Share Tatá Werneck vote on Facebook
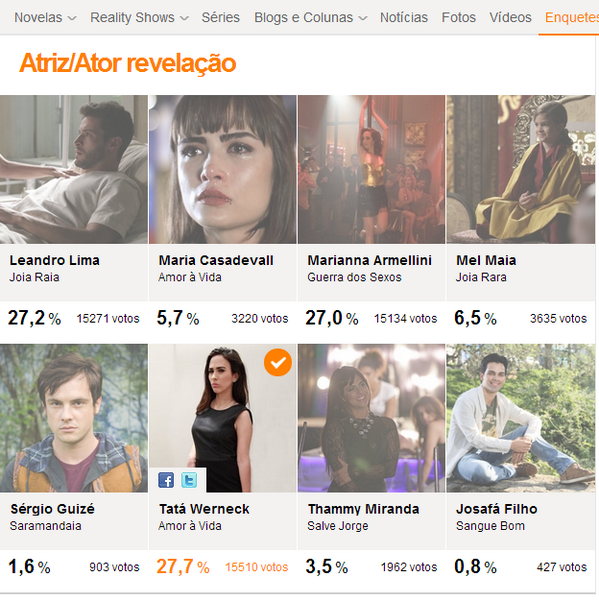 pos(166,480)
